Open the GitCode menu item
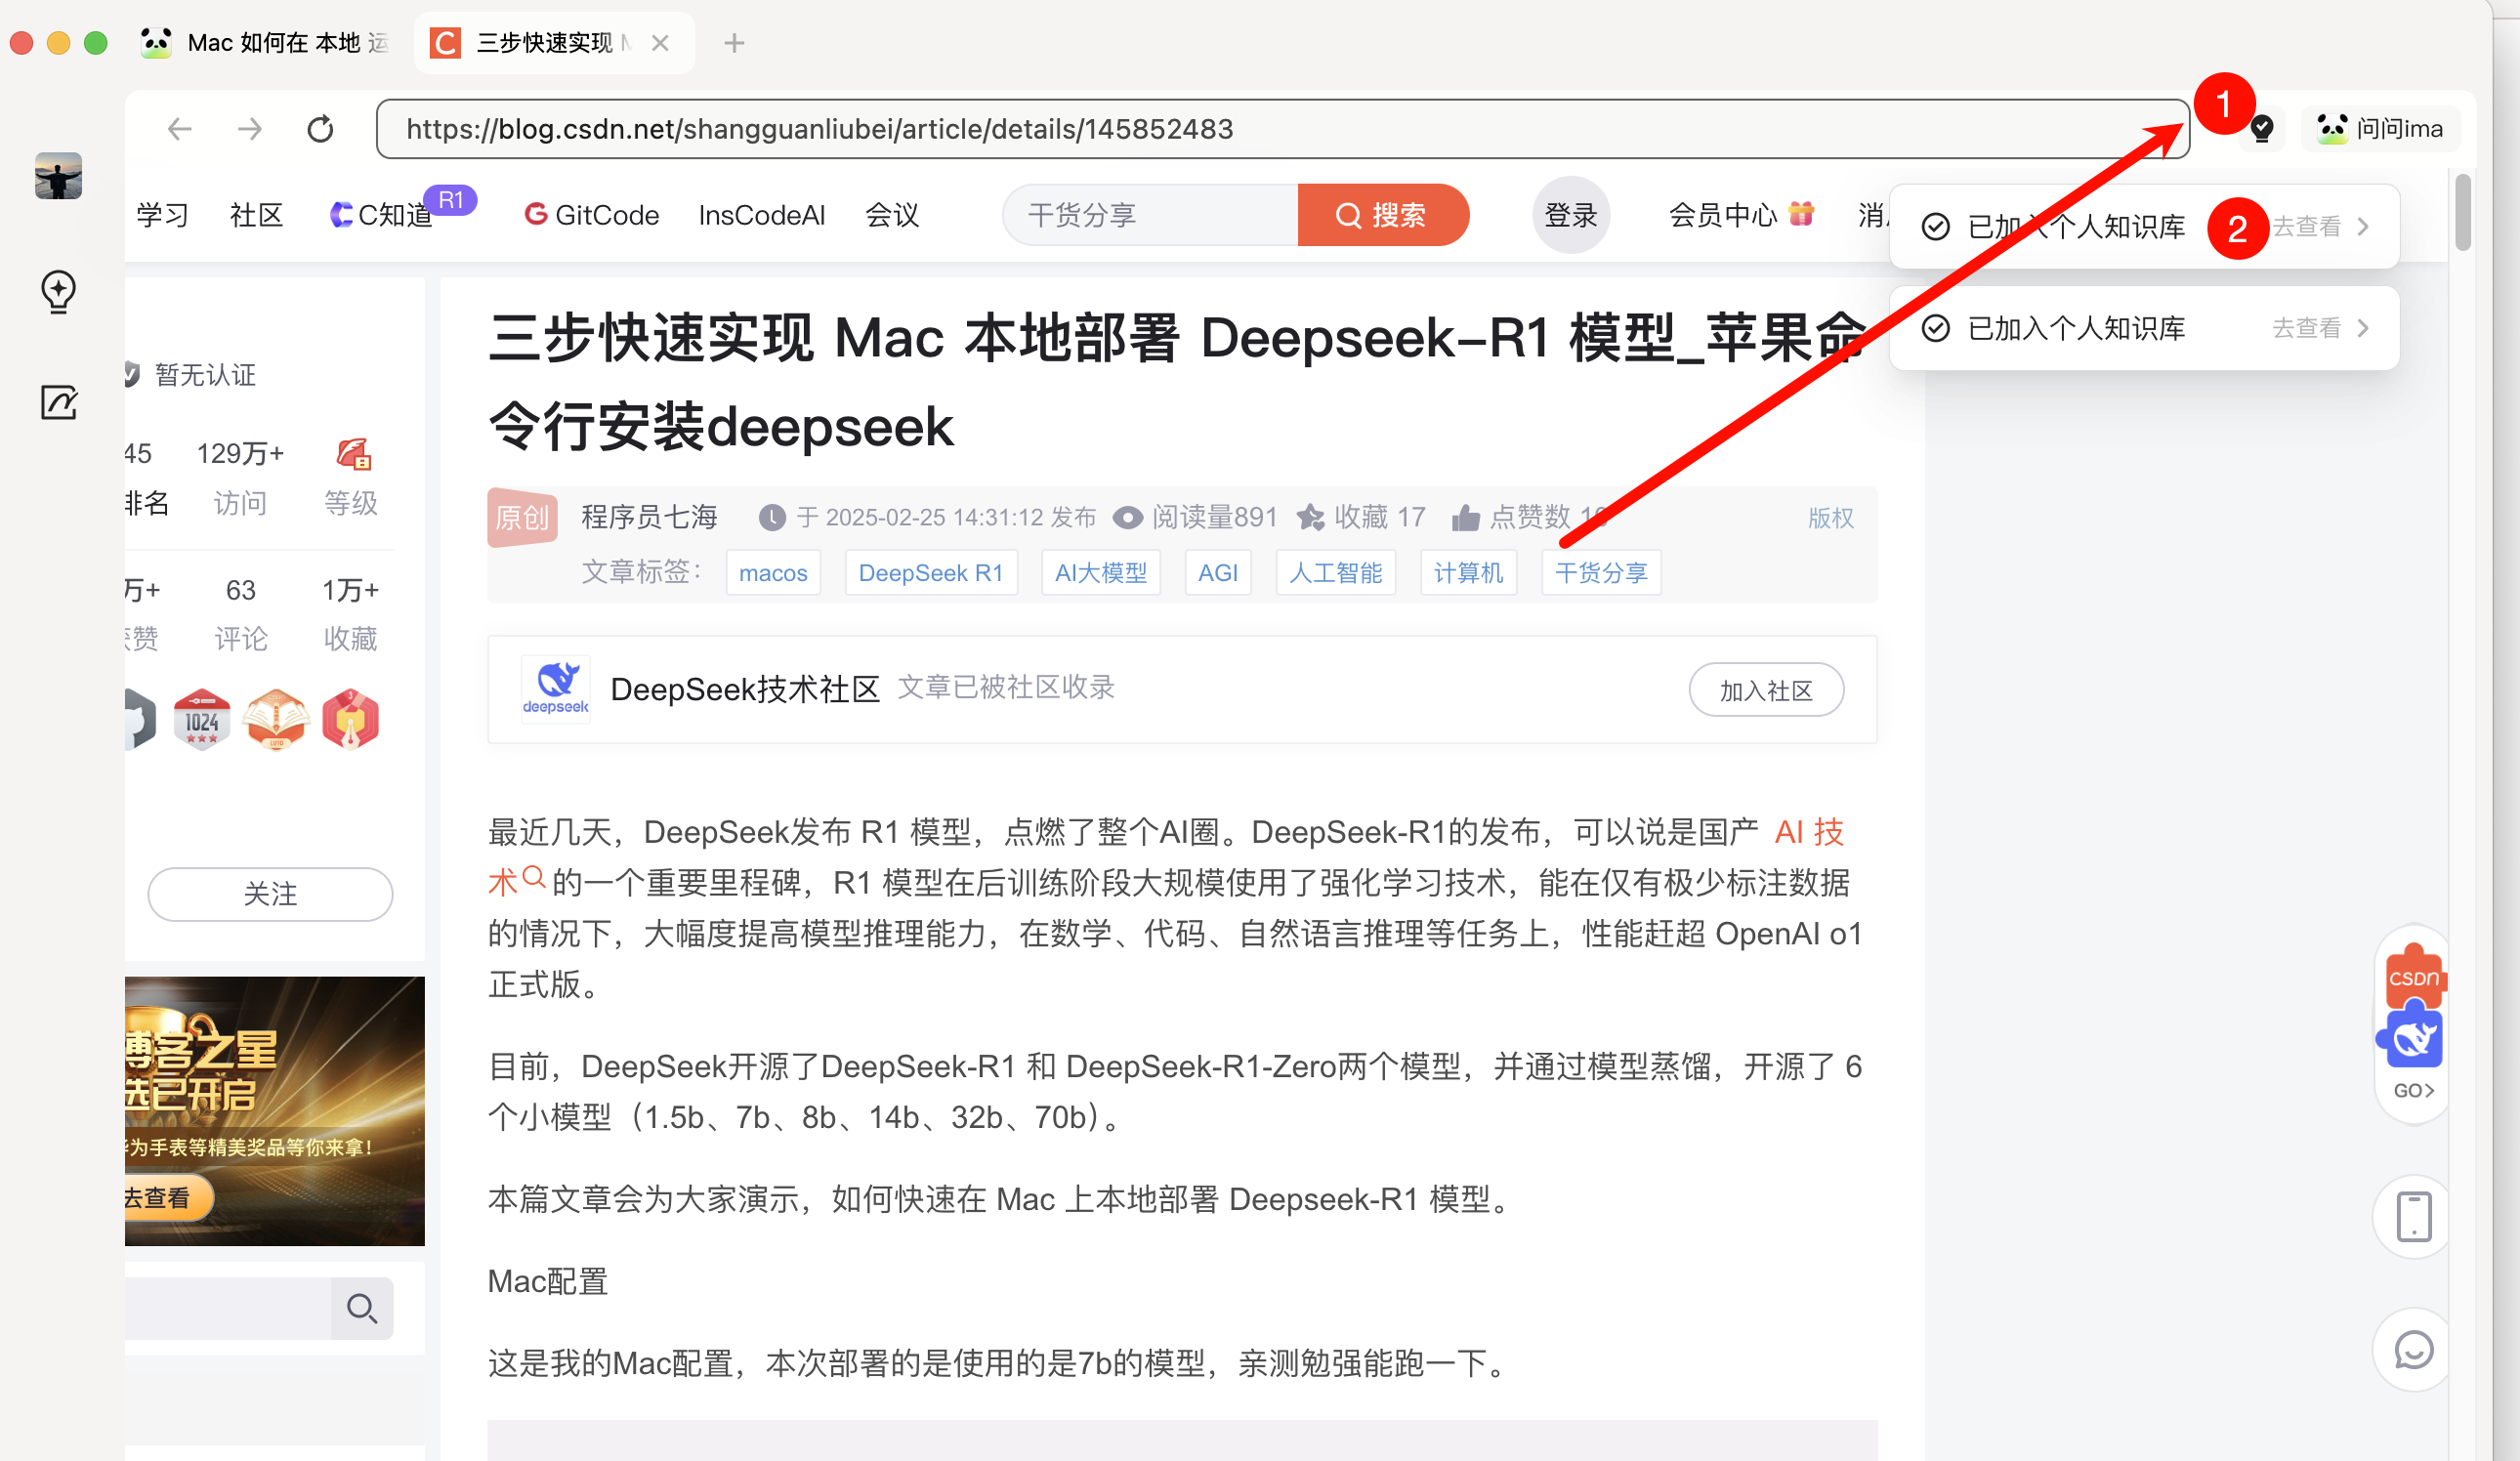Image resolution: width=2520 pixels, height=1461 pixels. (592, 215)
